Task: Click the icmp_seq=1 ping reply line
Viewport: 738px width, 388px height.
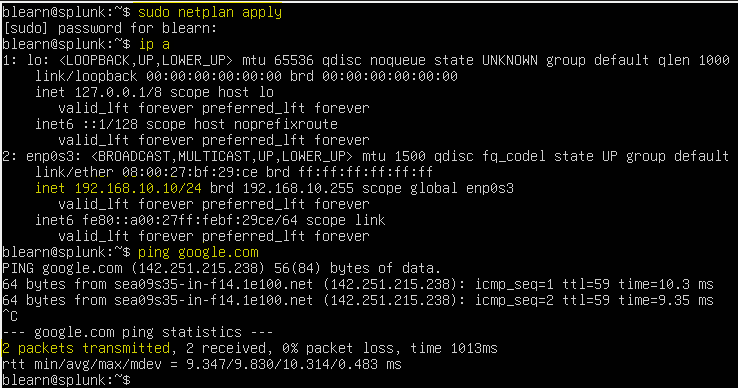Action: coord(358,284)
